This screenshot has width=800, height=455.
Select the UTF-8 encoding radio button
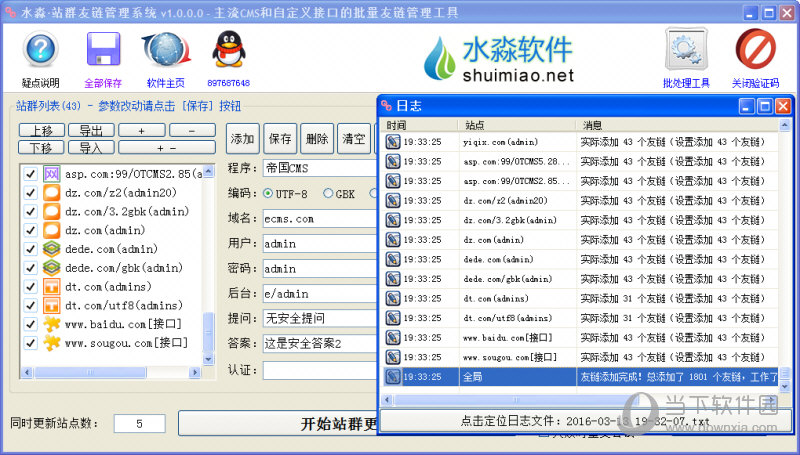[268, 193]
